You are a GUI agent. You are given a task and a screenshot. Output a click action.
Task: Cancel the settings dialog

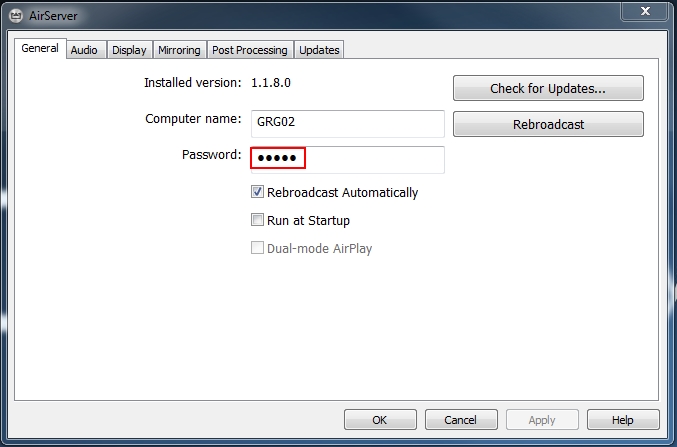pos(461,419)
